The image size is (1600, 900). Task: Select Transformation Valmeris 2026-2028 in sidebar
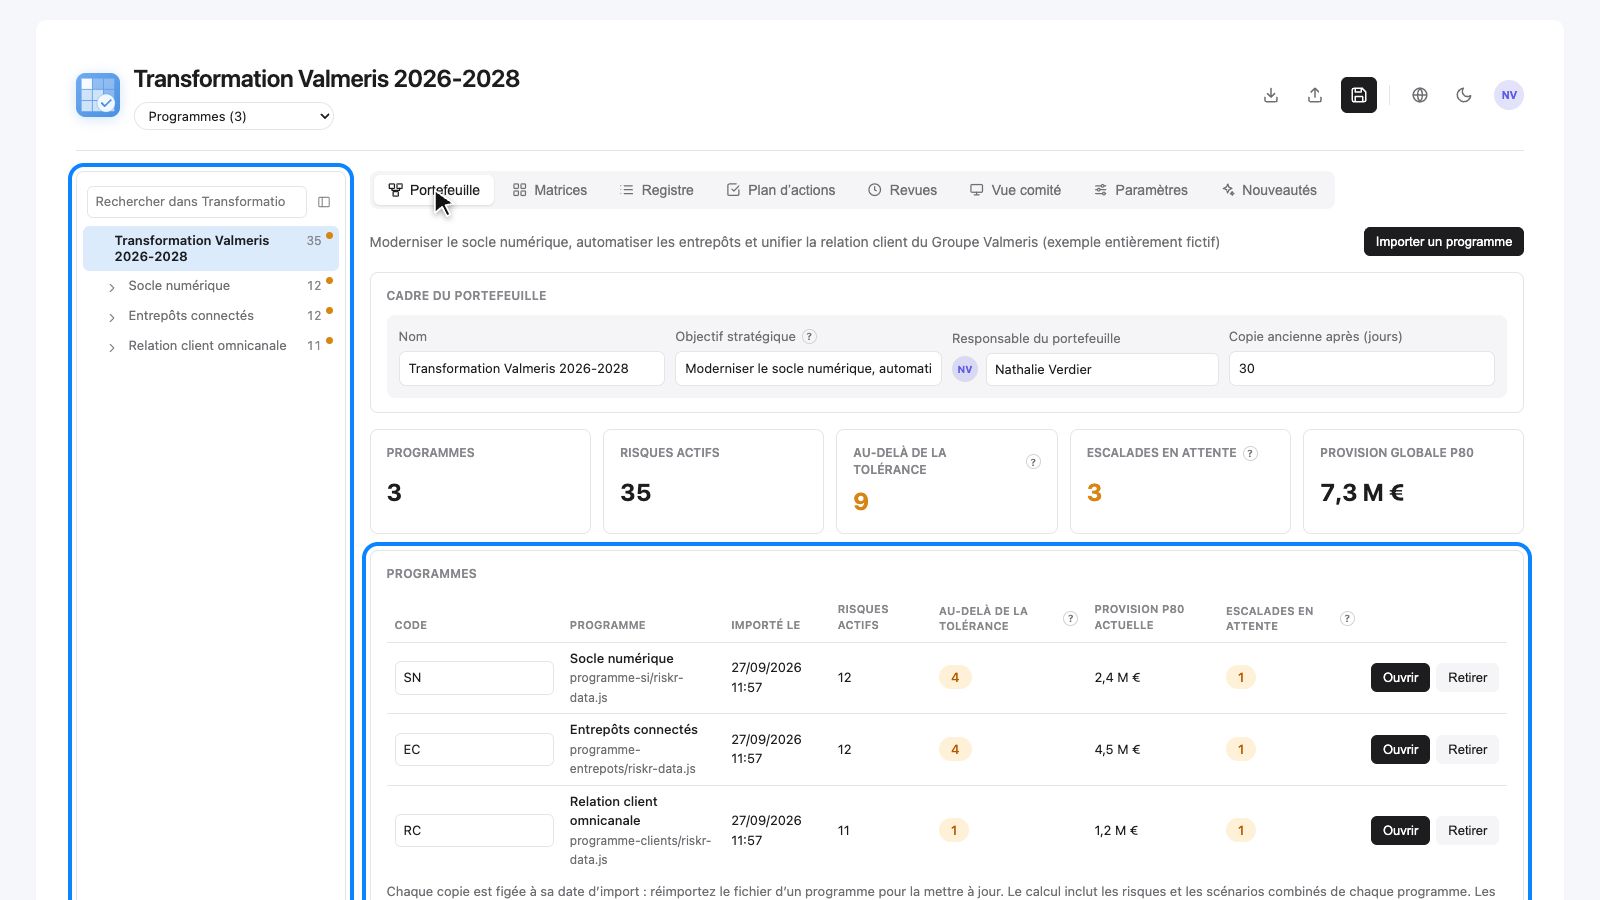tap(211, 248)
